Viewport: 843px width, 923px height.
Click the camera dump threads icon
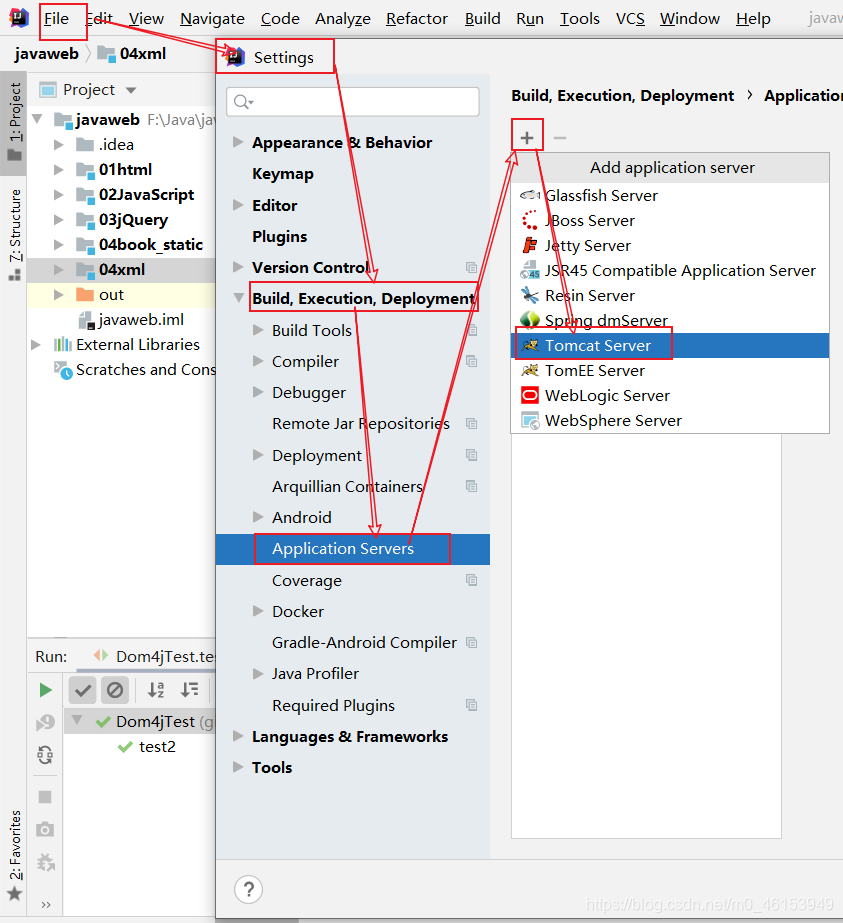point(45,829)
